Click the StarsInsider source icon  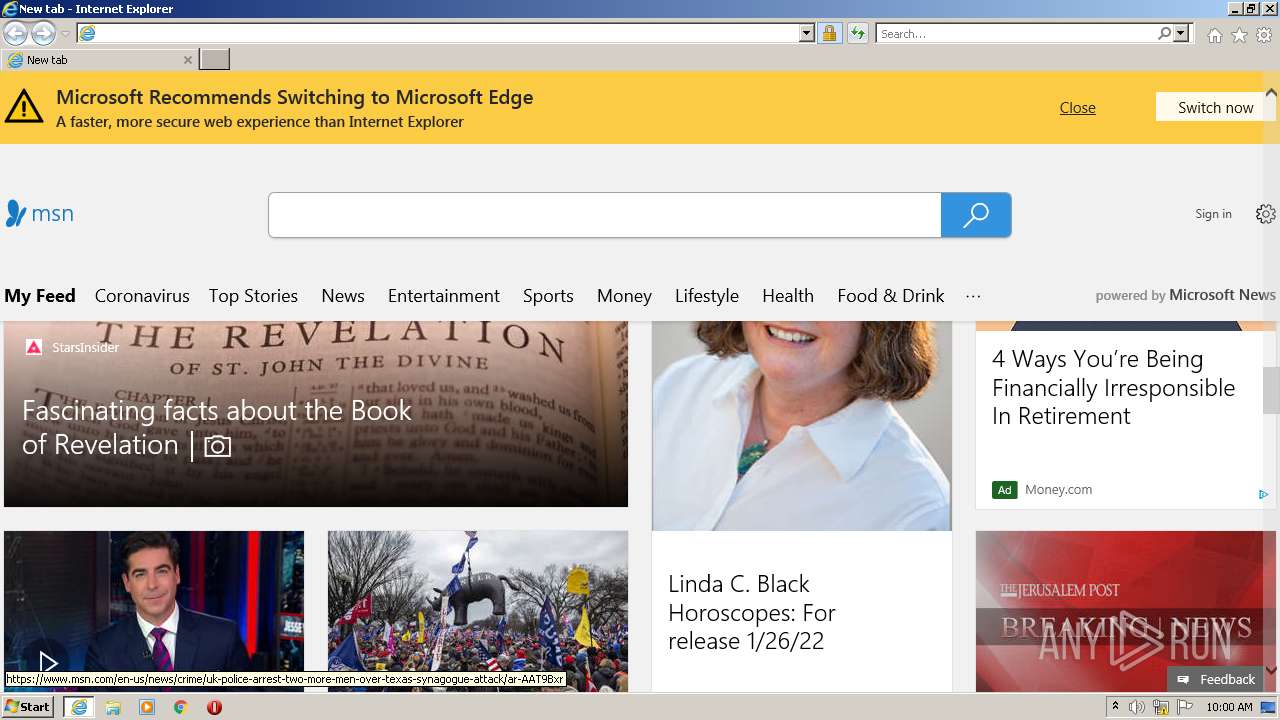tap(33, 347)
